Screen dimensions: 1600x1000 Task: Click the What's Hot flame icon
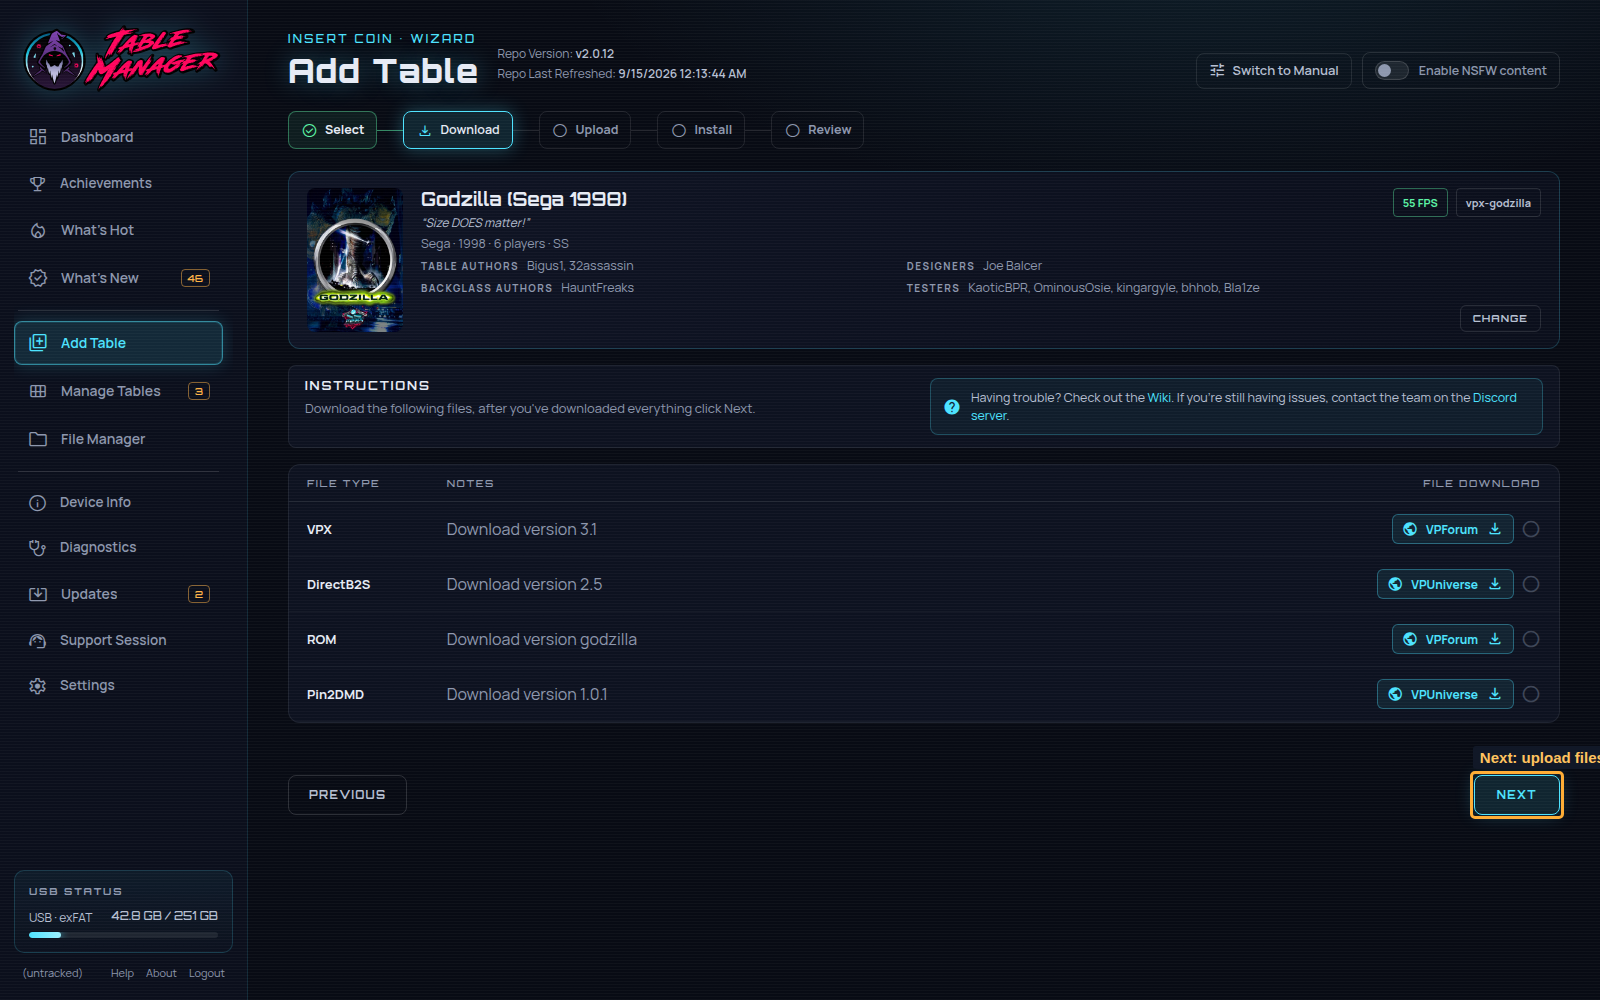pos(38,230)
